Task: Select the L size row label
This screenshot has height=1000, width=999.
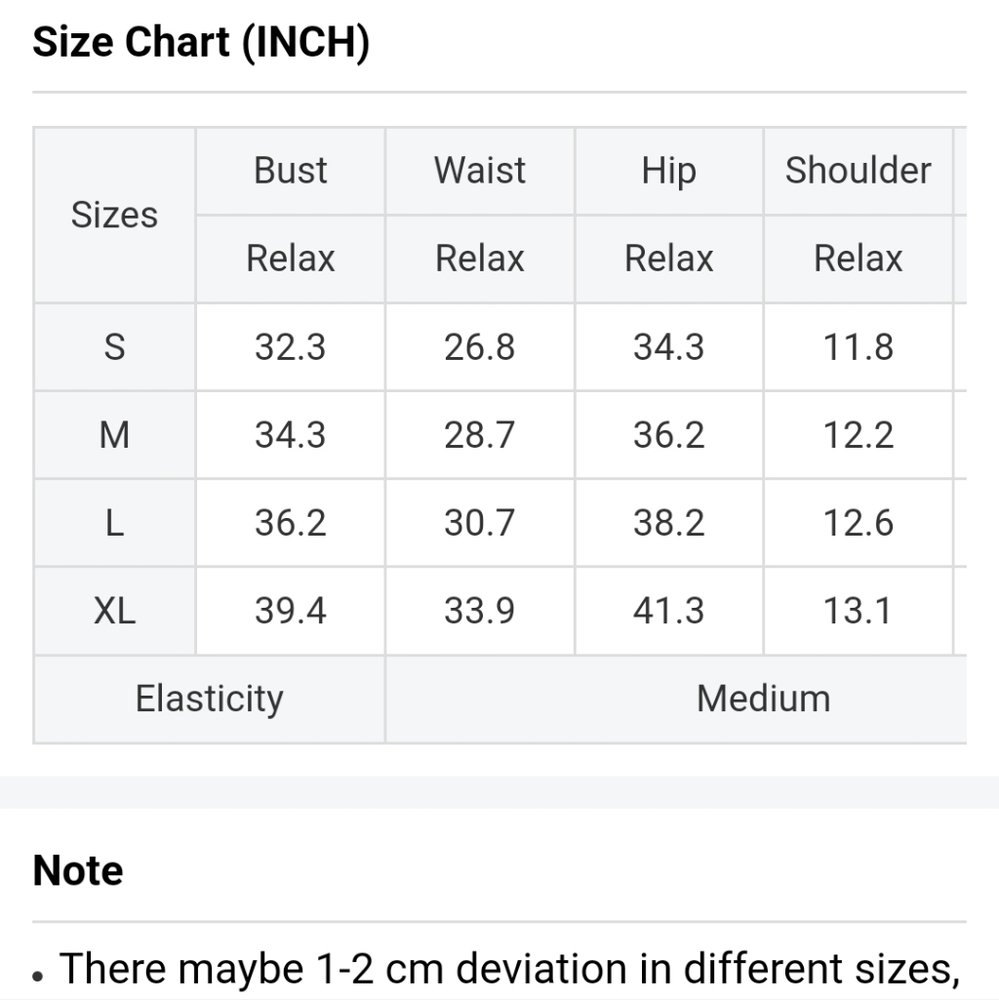Action: point(114,523)
